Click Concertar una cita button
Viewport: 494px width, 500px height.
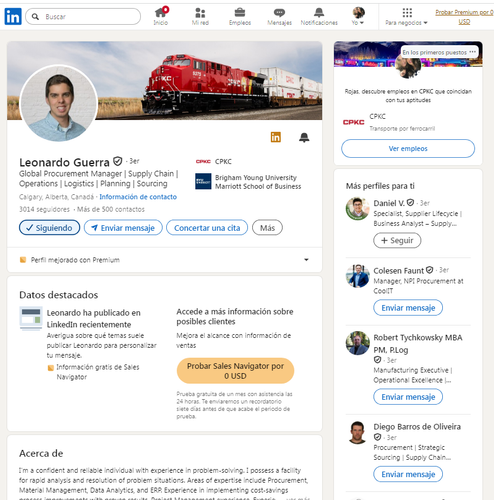[x=207, y=228]
